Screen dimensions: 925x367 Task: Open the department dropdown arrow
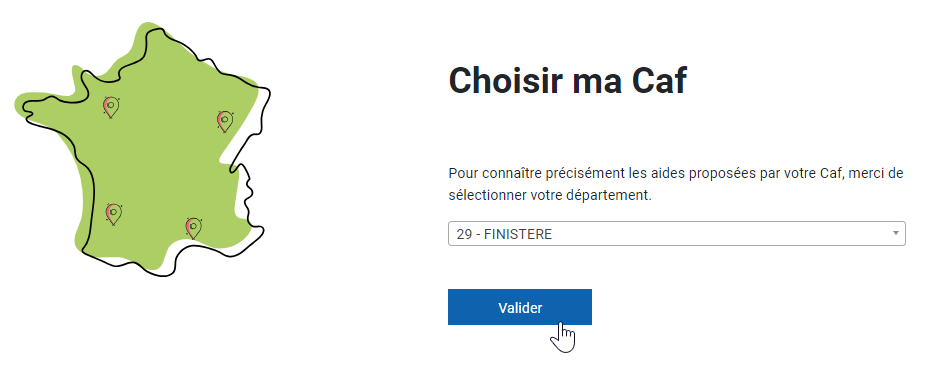click(896, 234)
